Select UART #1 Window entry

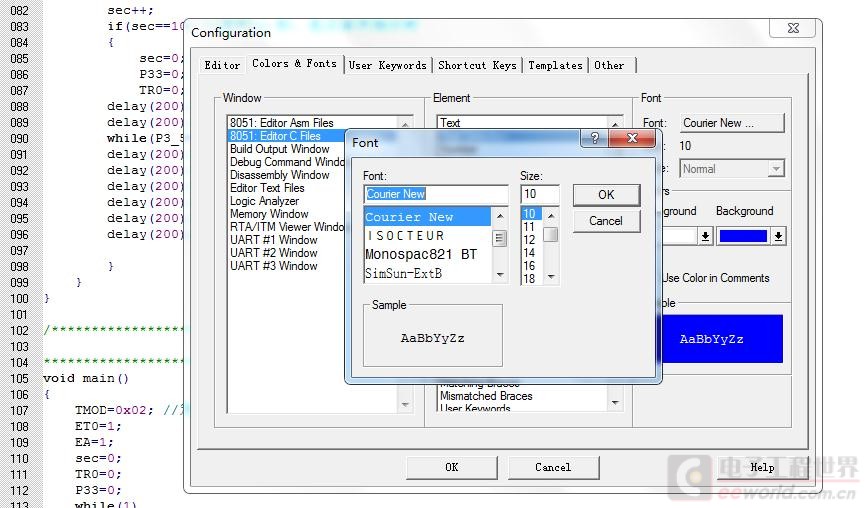pos(286,240)
